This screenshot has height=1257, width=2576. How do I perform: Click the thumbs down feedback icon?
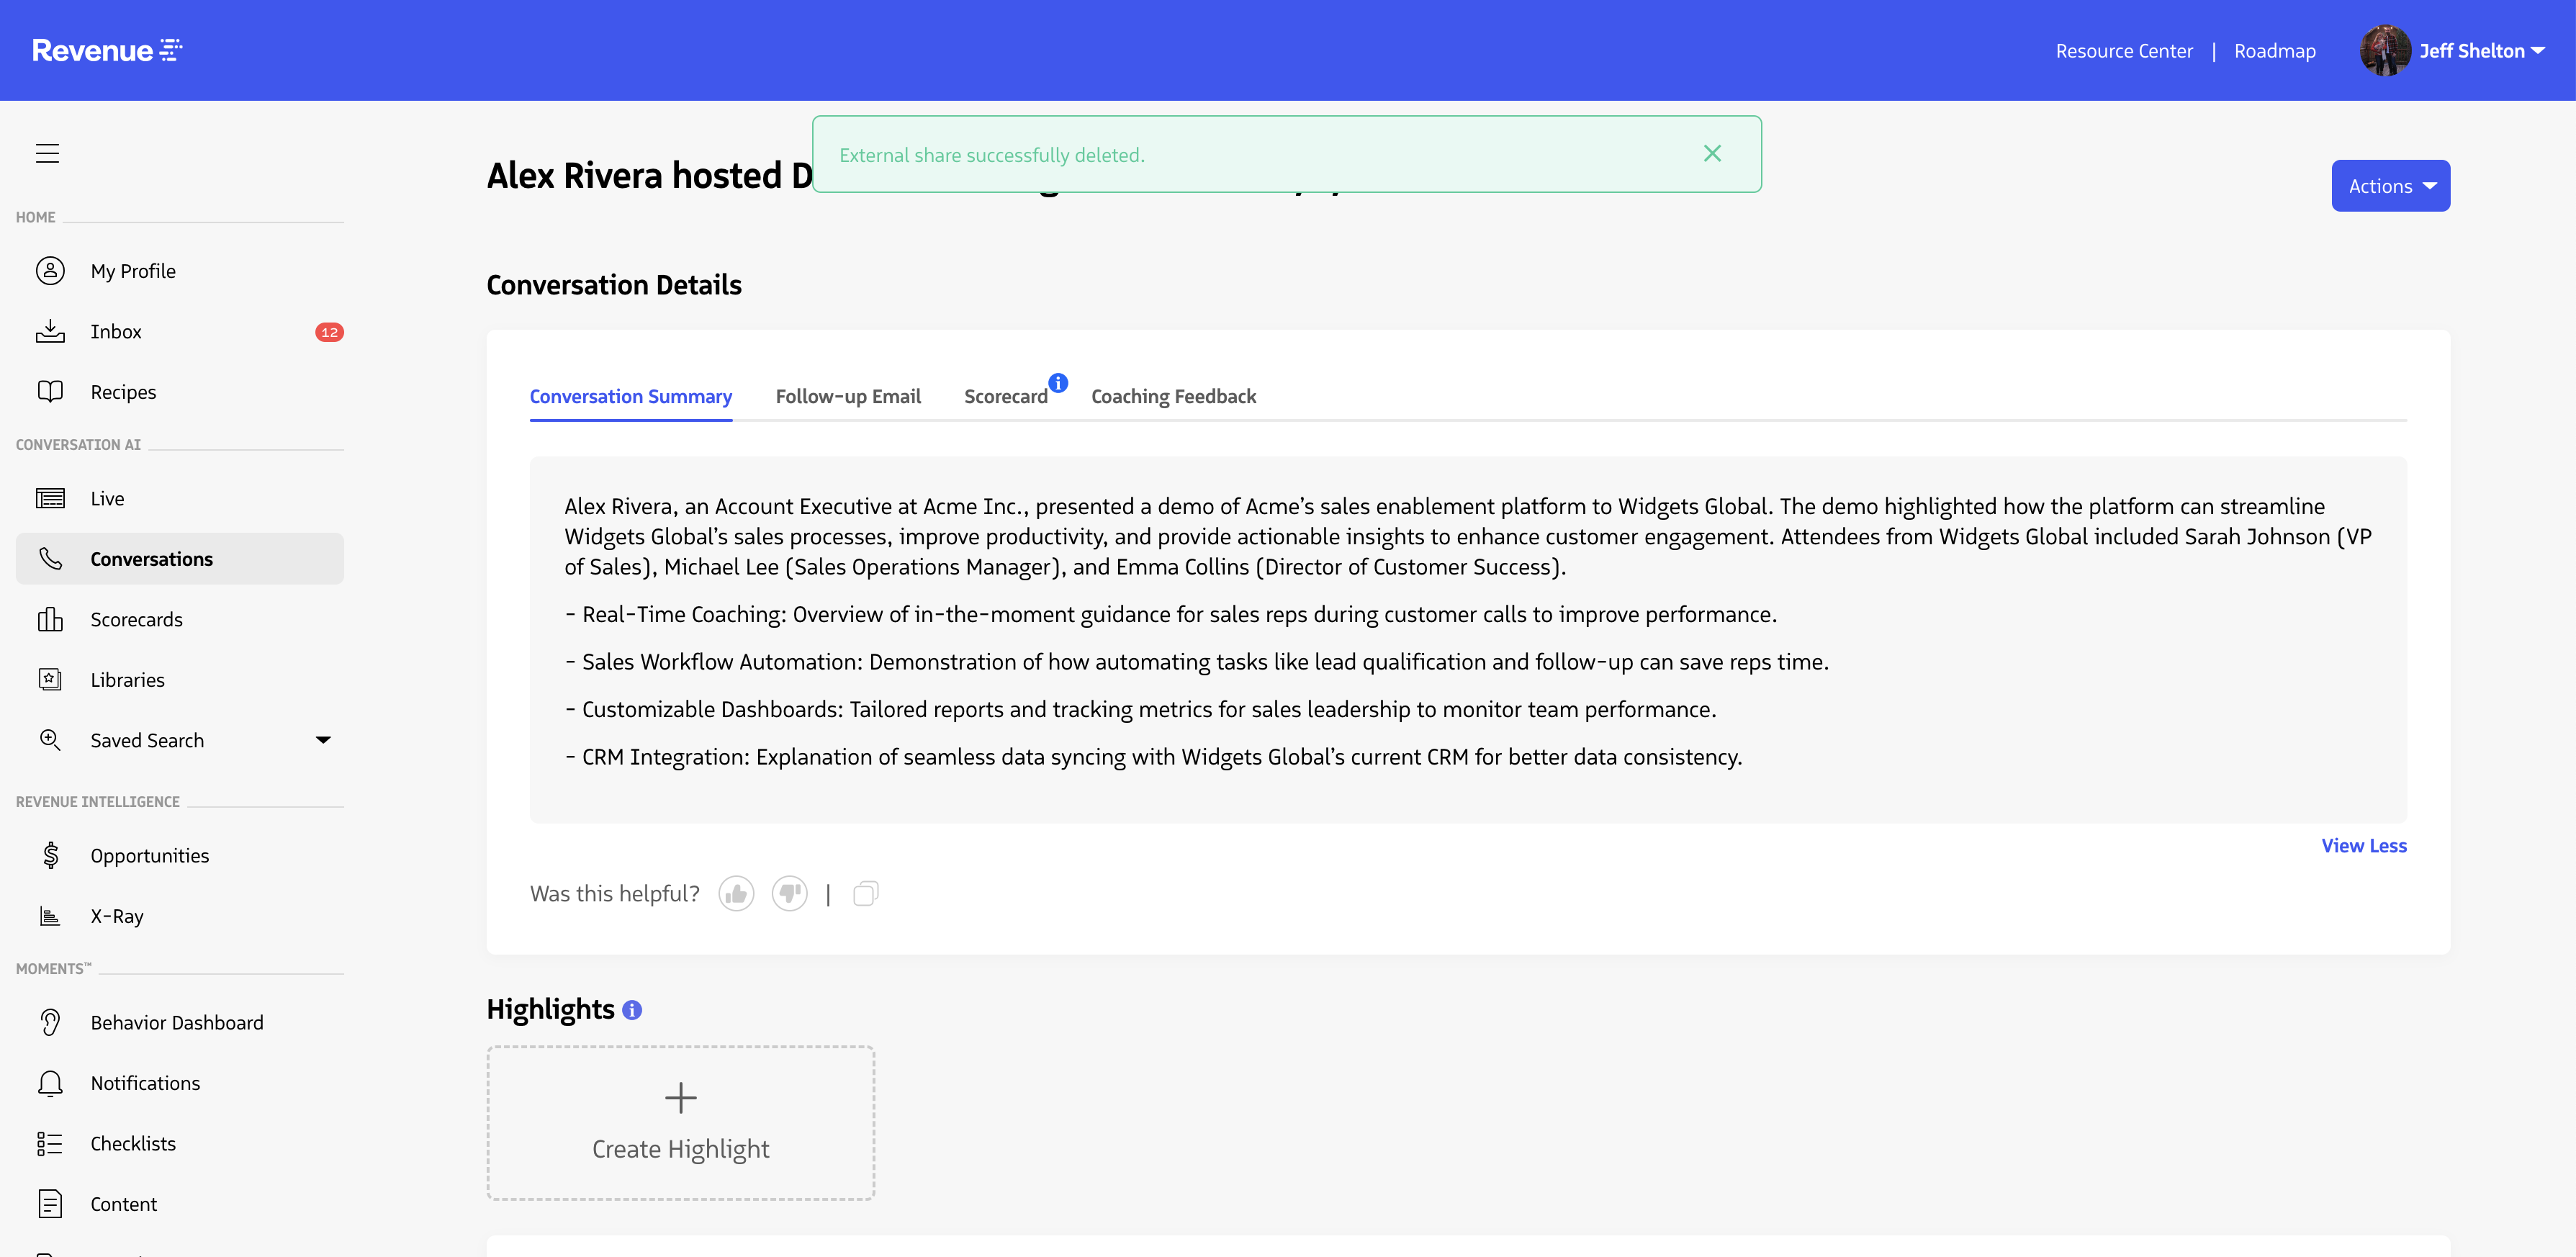coord(789,893)
